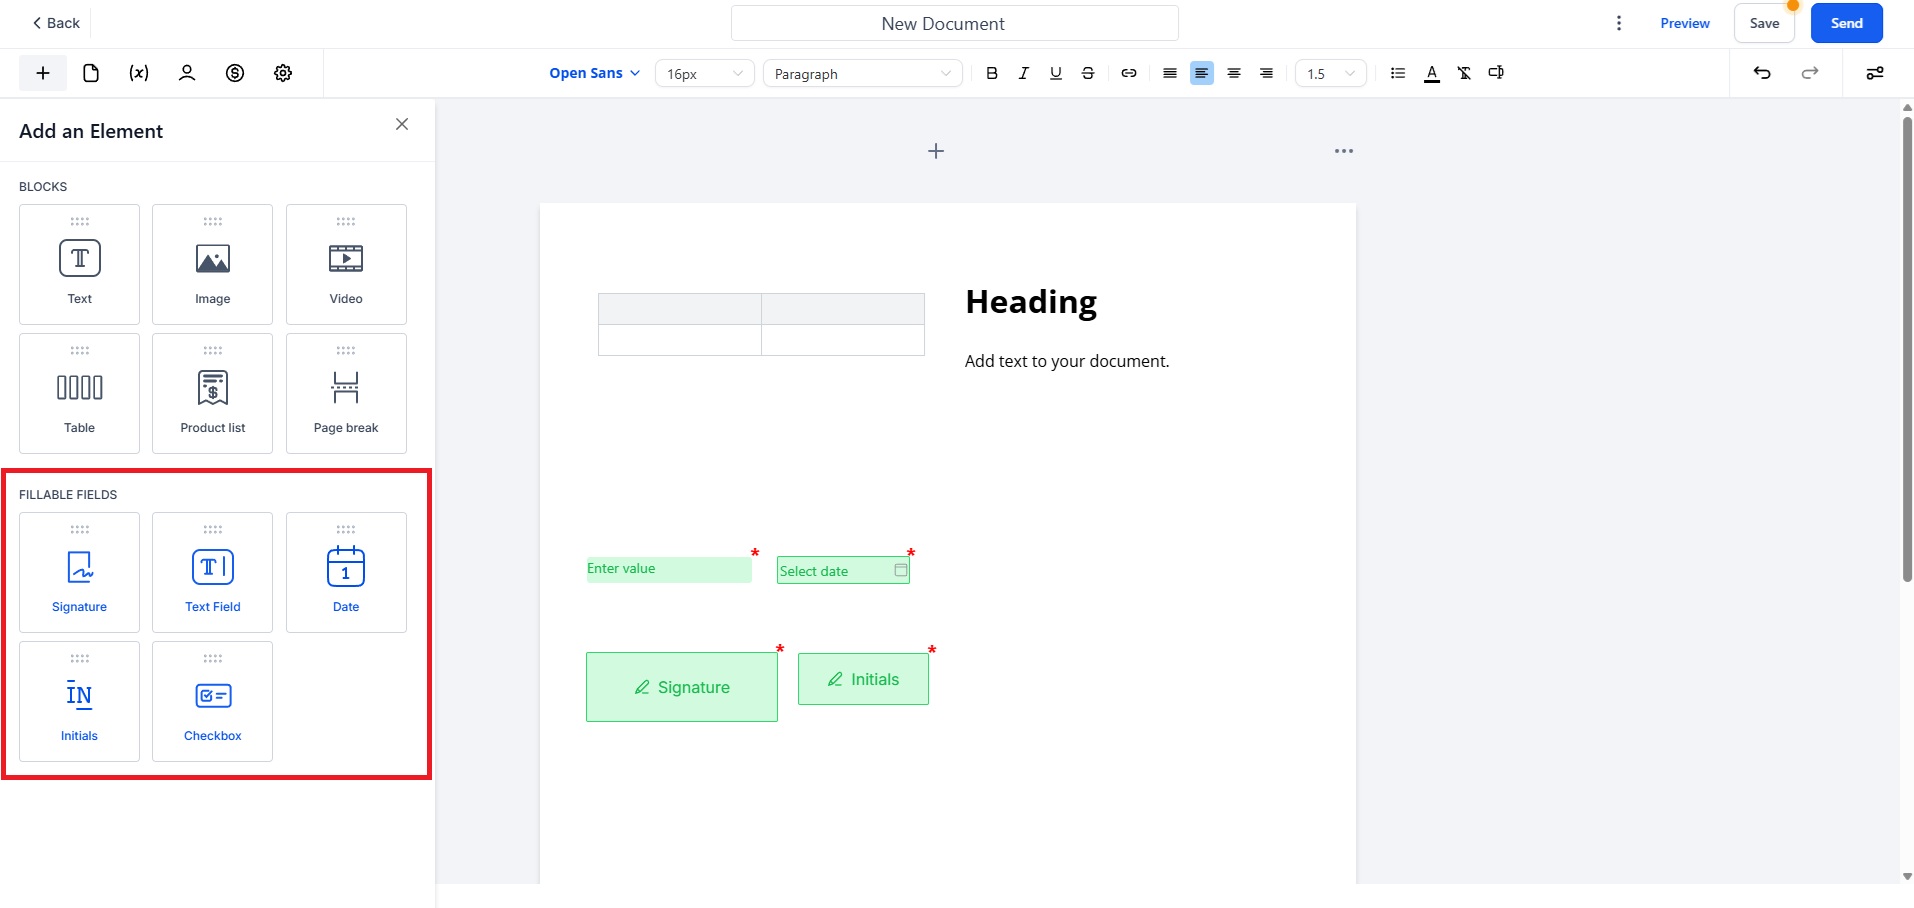Select the Text block element
This screenshot has width=1914, height=908.
pos(79,264)
